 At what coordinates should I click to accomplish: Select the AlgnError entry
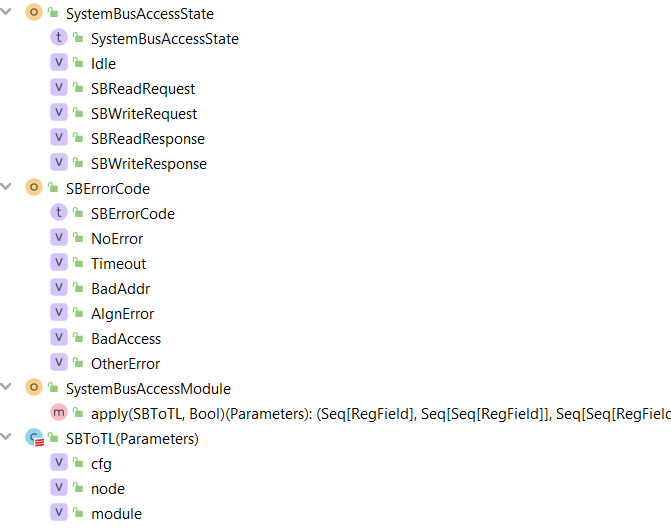(x=122, y=314)
